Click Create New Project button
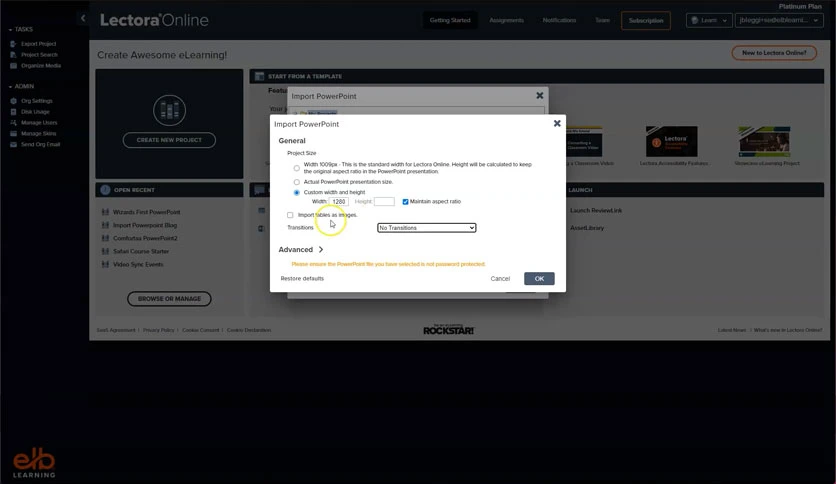This screenshot has width=836, height=484. coord(170,140)
